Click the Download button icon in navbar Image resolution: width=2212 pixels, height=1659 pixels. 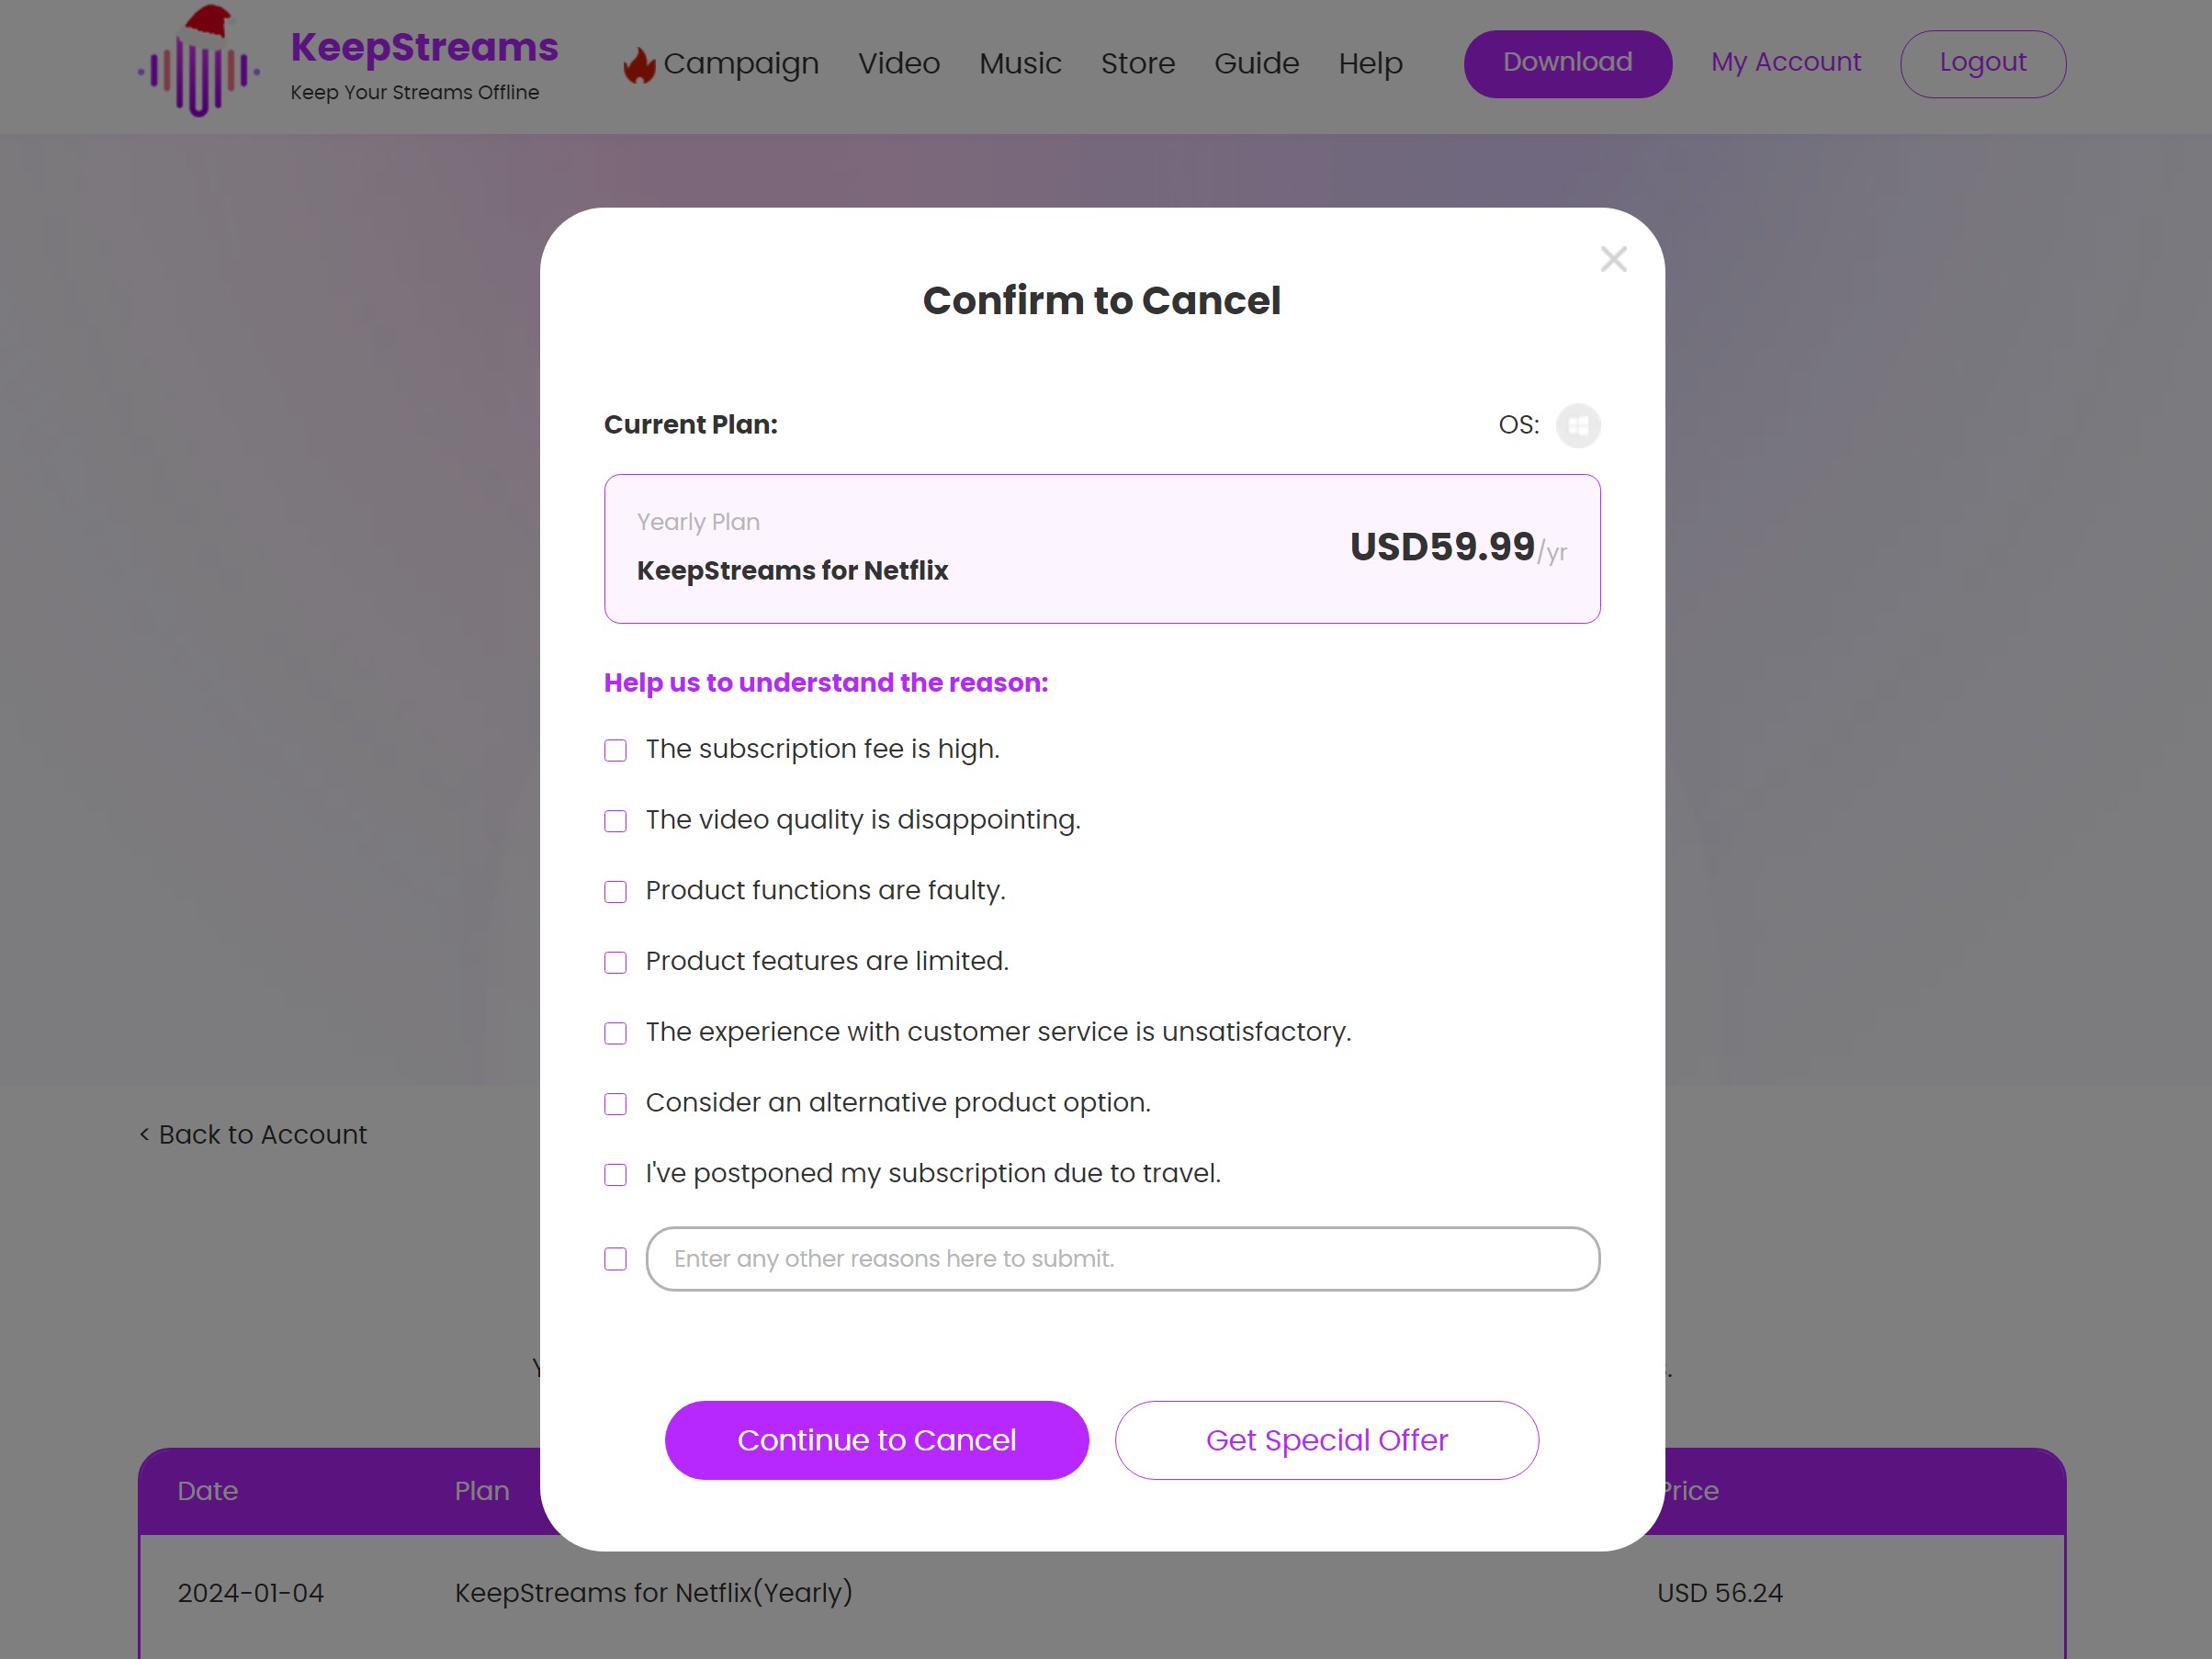pos(1567,61)
